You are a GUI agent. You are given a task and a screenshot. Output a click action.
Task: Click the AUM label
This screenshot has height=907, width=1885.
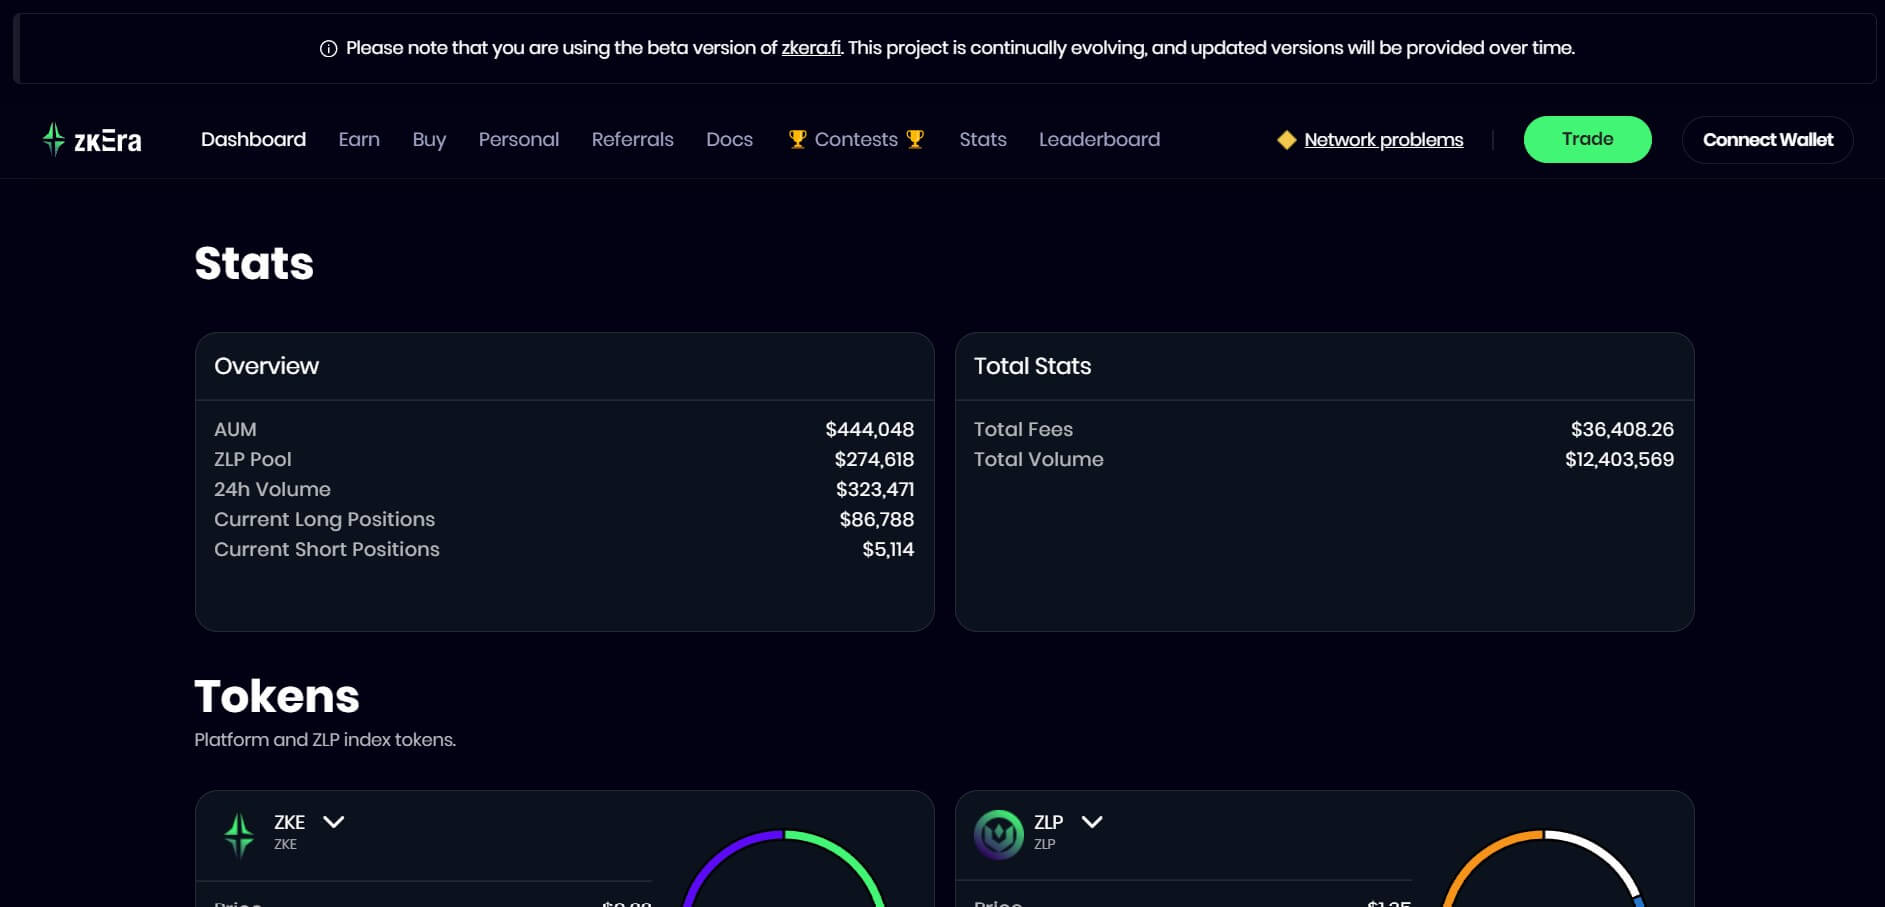(235, 429)
